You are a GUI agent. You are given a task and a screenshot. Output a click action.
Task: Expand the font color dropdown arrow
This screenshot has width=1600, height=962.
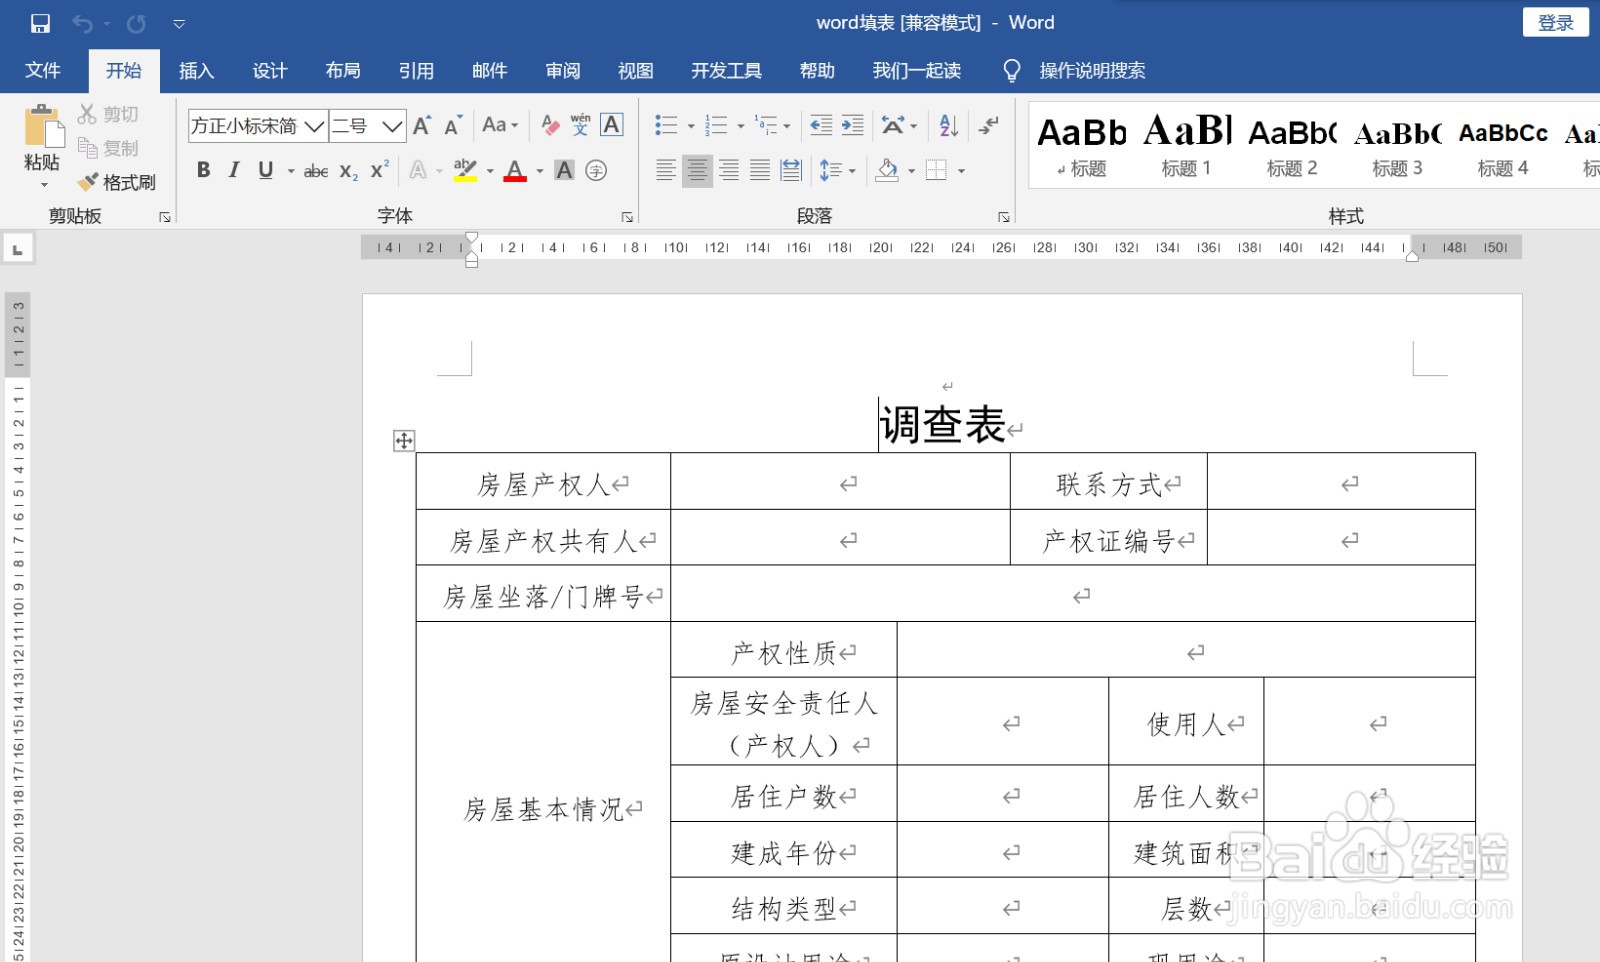pyautogui.click(x=540, y=171)
